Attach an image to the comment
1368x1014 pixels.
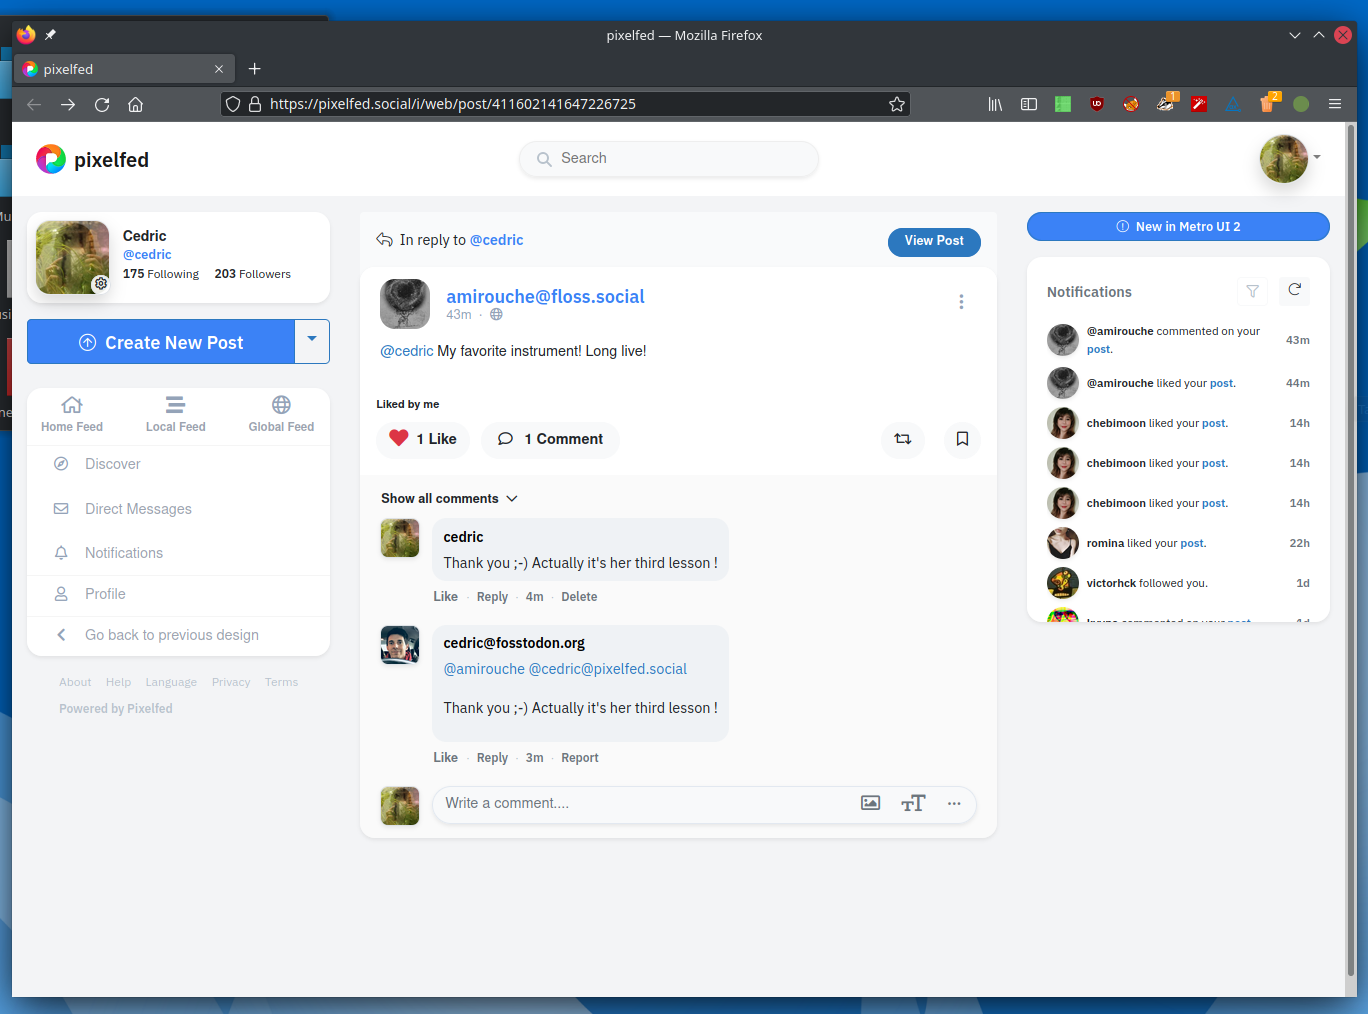(871, 803)
